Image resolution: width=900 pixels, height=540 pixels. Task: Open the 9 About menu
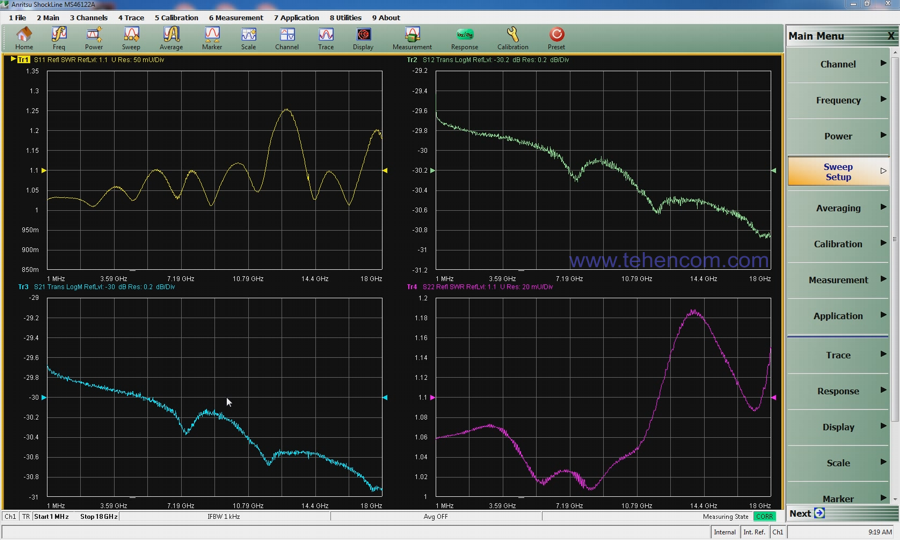click(386, 18)
